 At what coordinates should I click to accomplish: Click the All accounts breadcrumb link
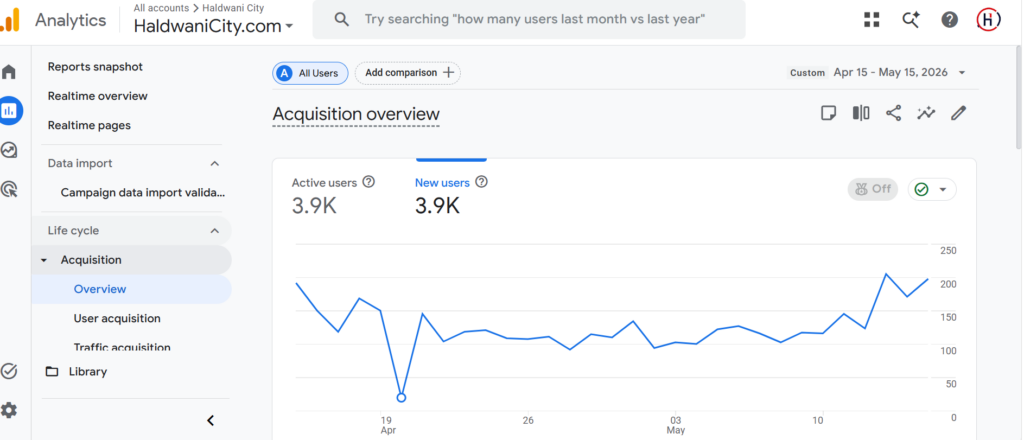161,8
